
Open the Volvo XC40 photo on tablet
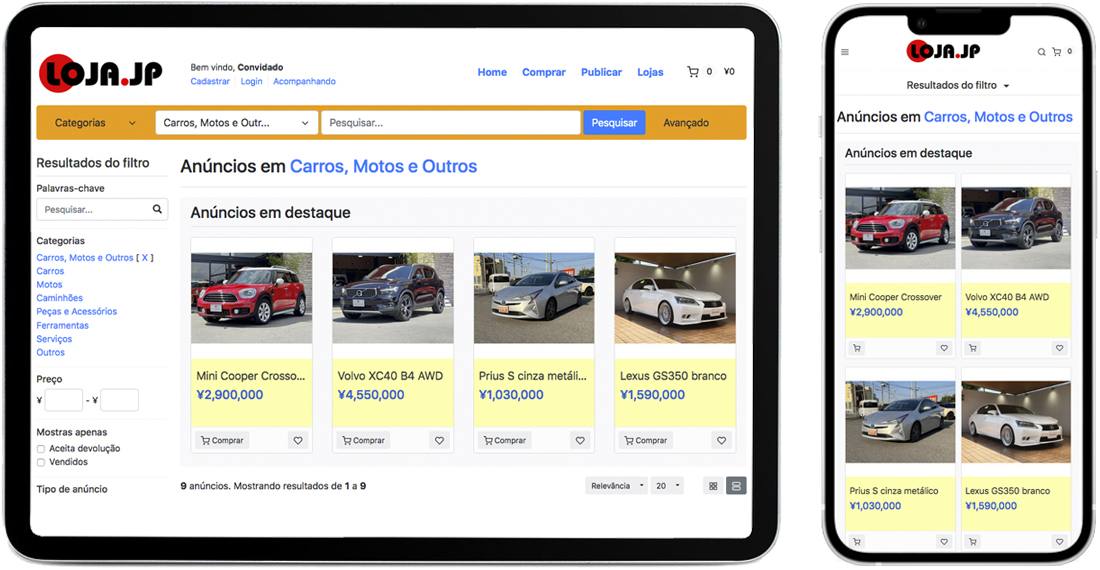point(393,298)
